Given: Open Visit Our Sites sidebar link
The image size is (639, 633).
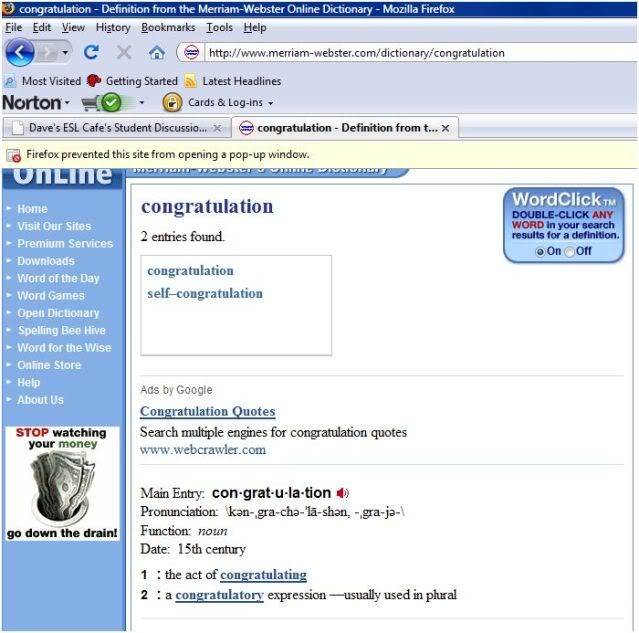Looking at the screenshot, I should click(54, 226).
